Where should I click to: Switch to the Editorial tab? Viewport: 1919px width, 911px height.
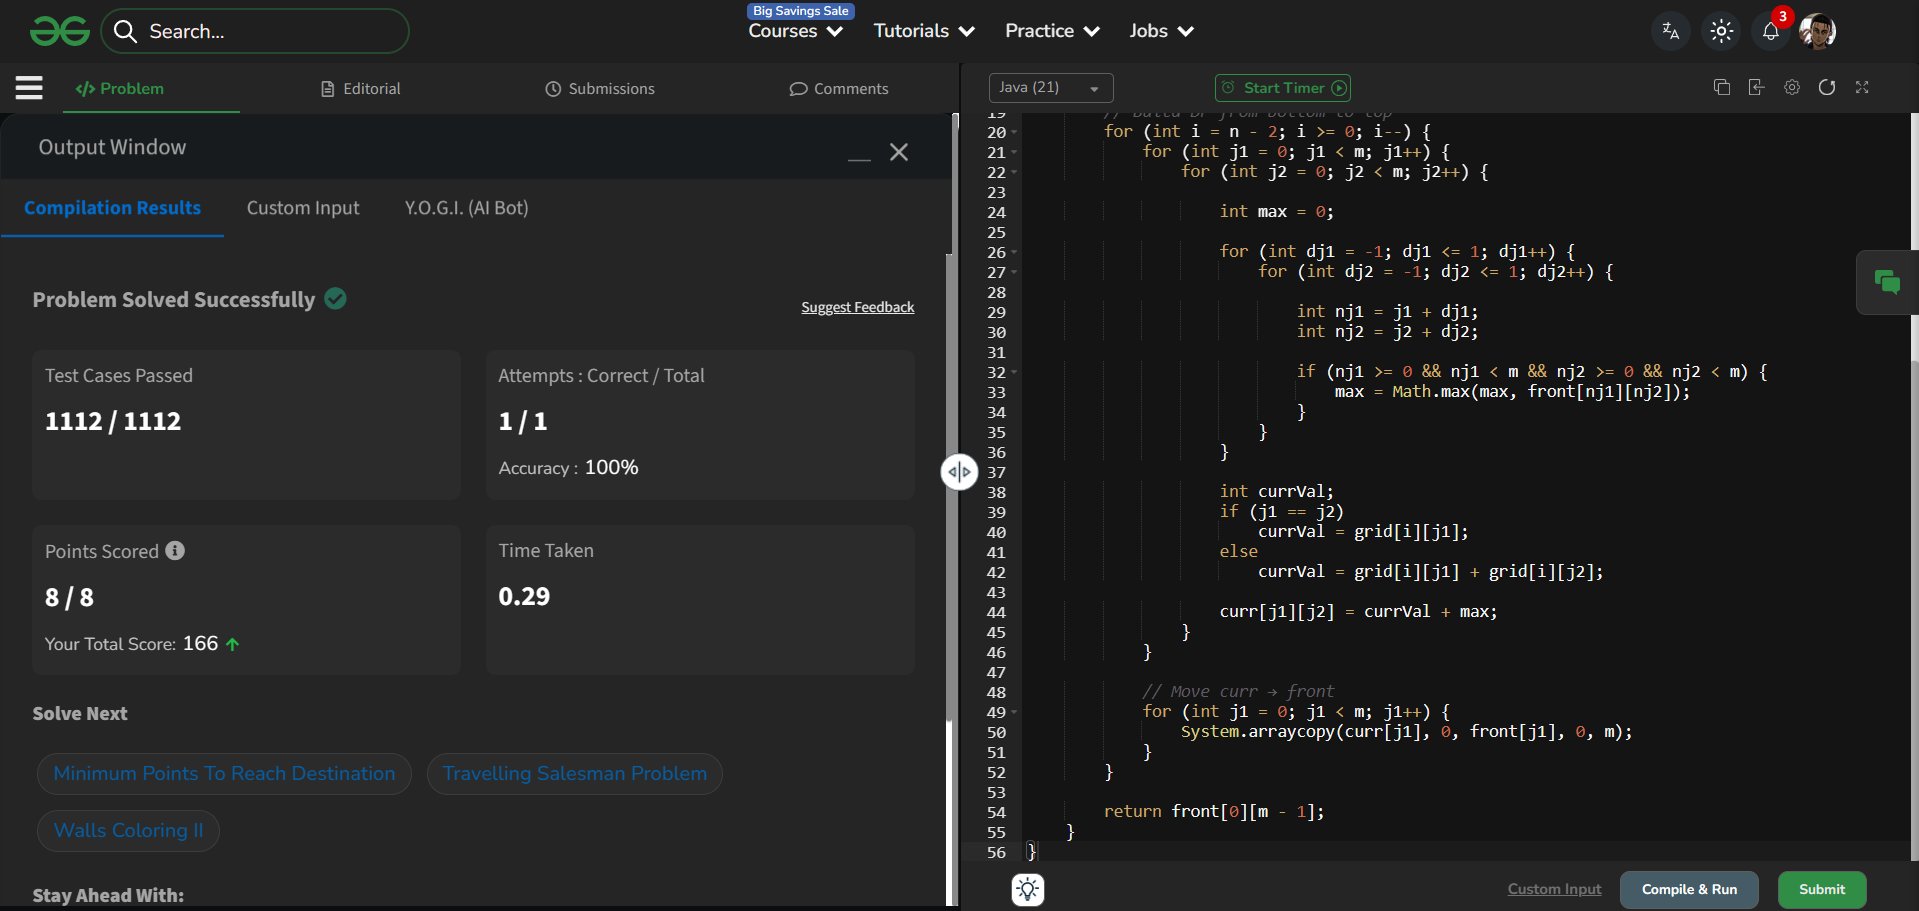point(361,89)
